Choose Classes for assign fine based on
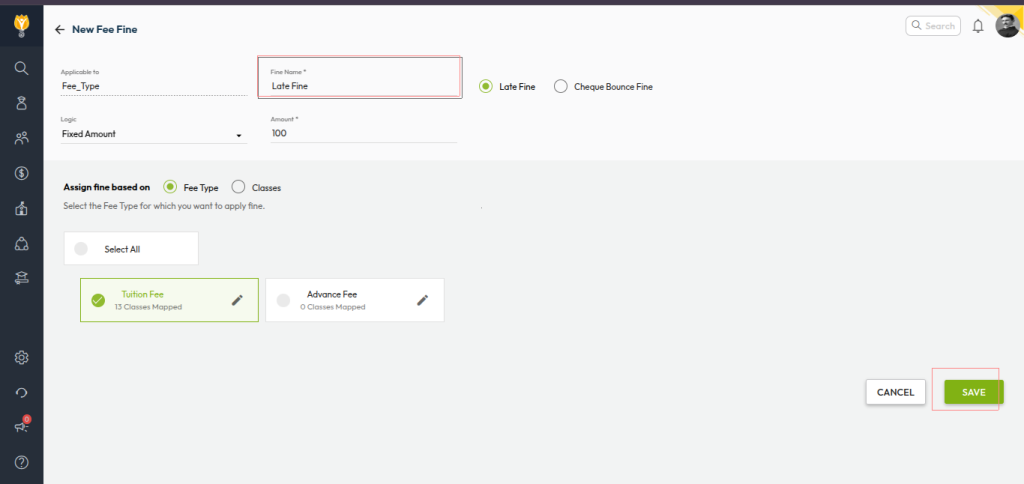The image size is (1024, 484). point(238,187)
